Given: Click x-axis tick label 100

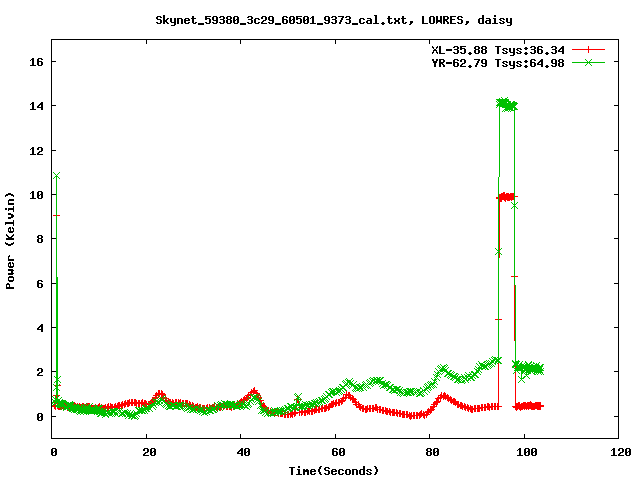Looking at the screenshot, I should coord(527,452).
